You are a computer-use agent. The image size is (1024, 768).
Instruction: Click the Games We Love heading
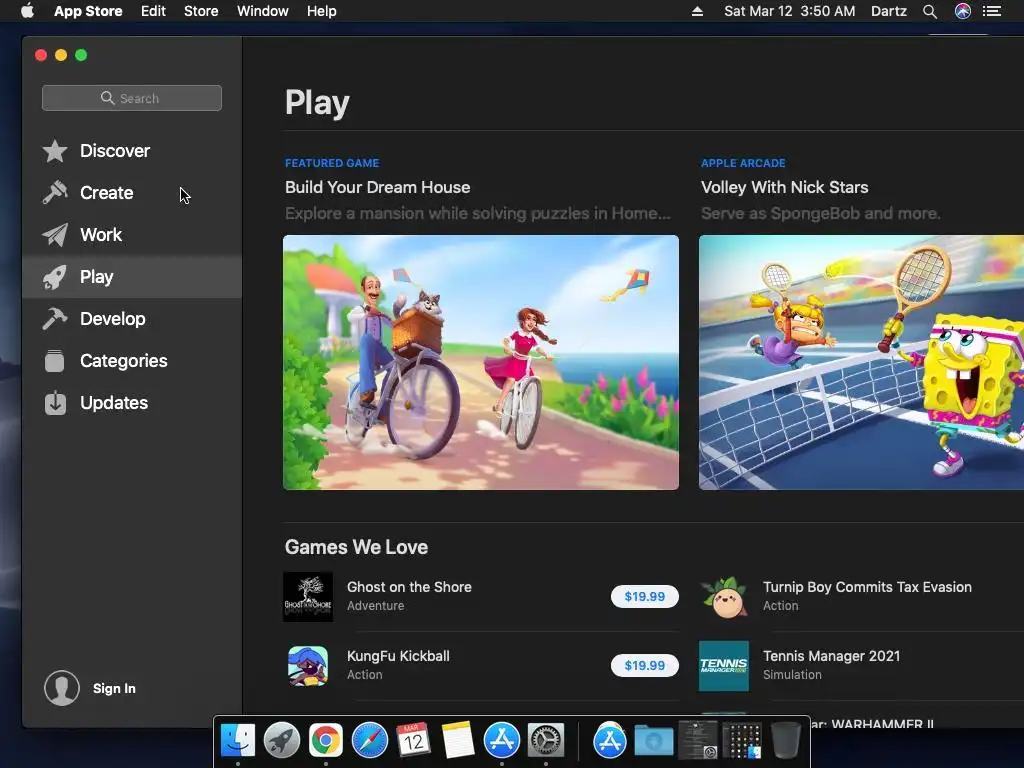click(x=357, y=547)
